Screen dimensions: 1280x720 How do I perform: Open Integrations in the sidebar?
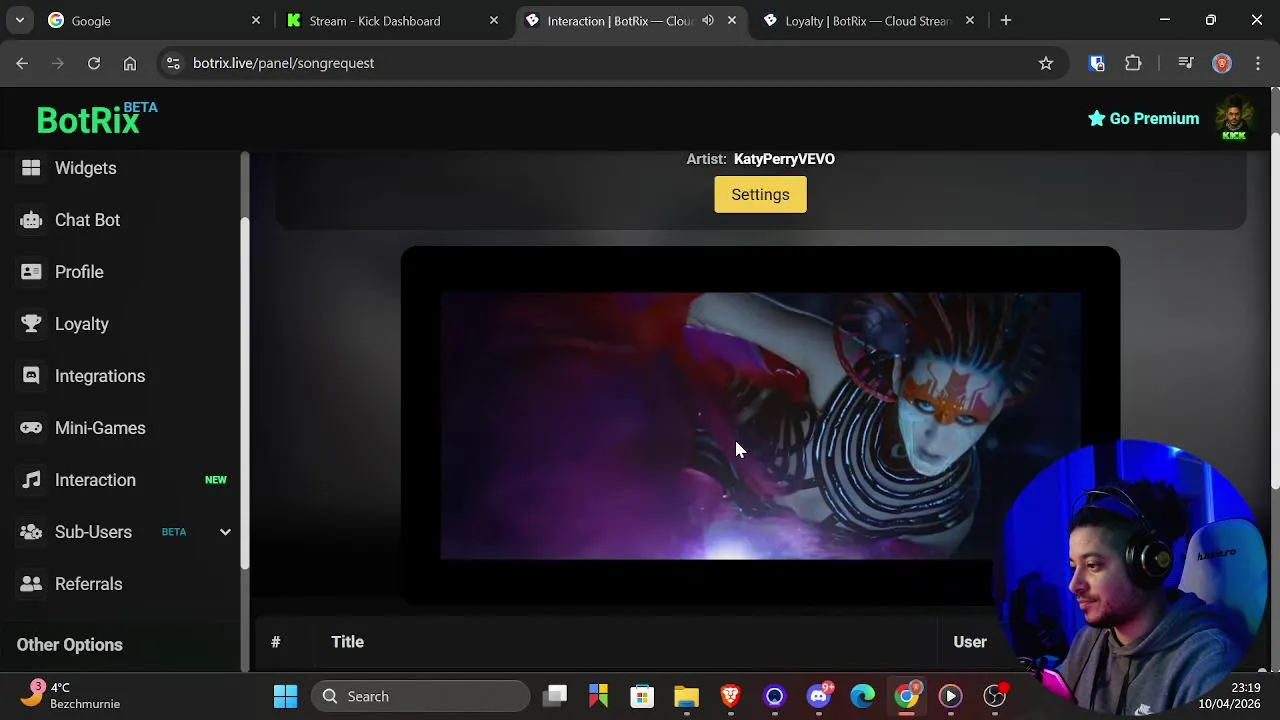[100, 376]
